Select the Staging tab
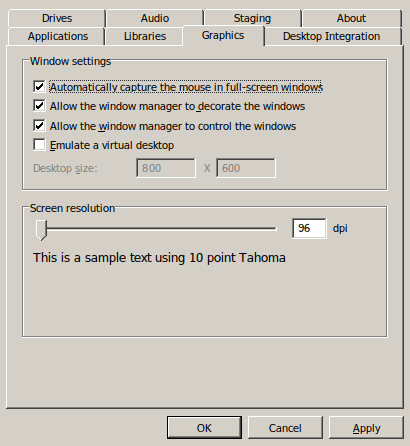This screenshot has height=446, width=410. click(252, 18)
